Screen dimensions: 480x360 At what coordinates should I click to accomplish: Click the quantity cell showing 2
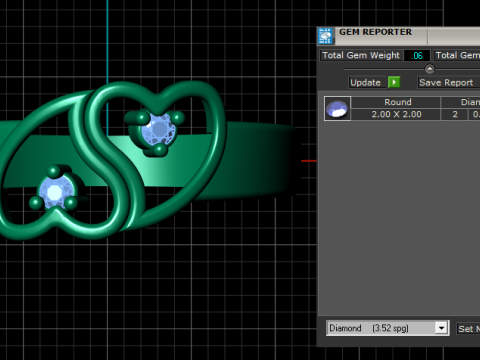455,114
